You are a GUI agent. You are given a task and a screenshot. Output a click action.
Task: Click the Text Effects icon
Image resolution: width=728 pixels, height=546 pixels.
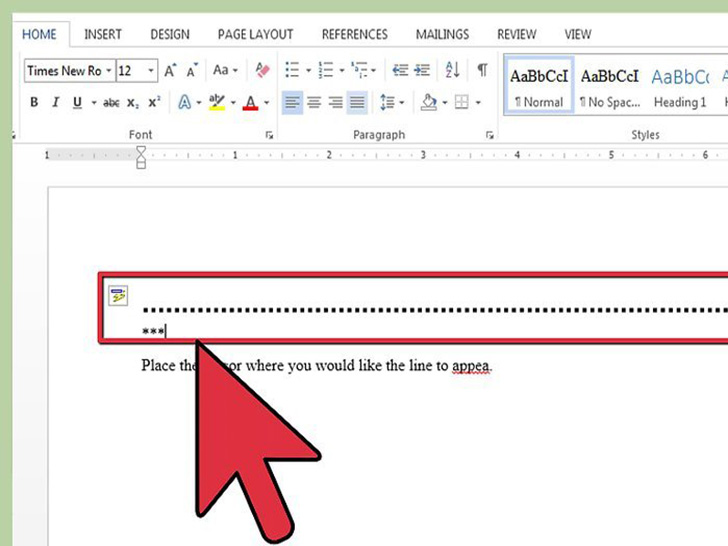coord(184,102)
